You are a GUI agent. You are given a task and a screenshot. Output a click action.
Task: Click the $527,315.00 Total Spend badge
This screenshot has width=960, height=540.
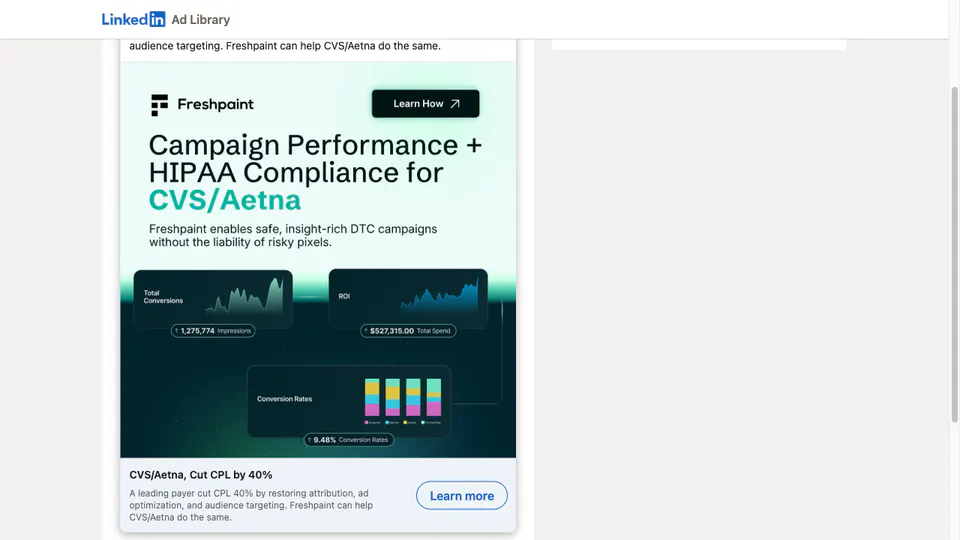pyautogui.click(x=408, y=331)
